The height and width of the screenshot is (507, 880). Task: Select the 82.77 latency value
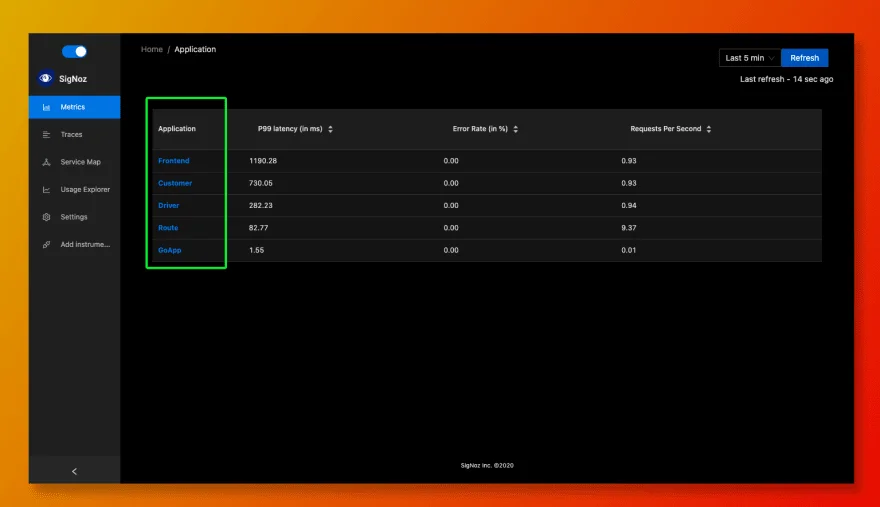pos(258,228)
